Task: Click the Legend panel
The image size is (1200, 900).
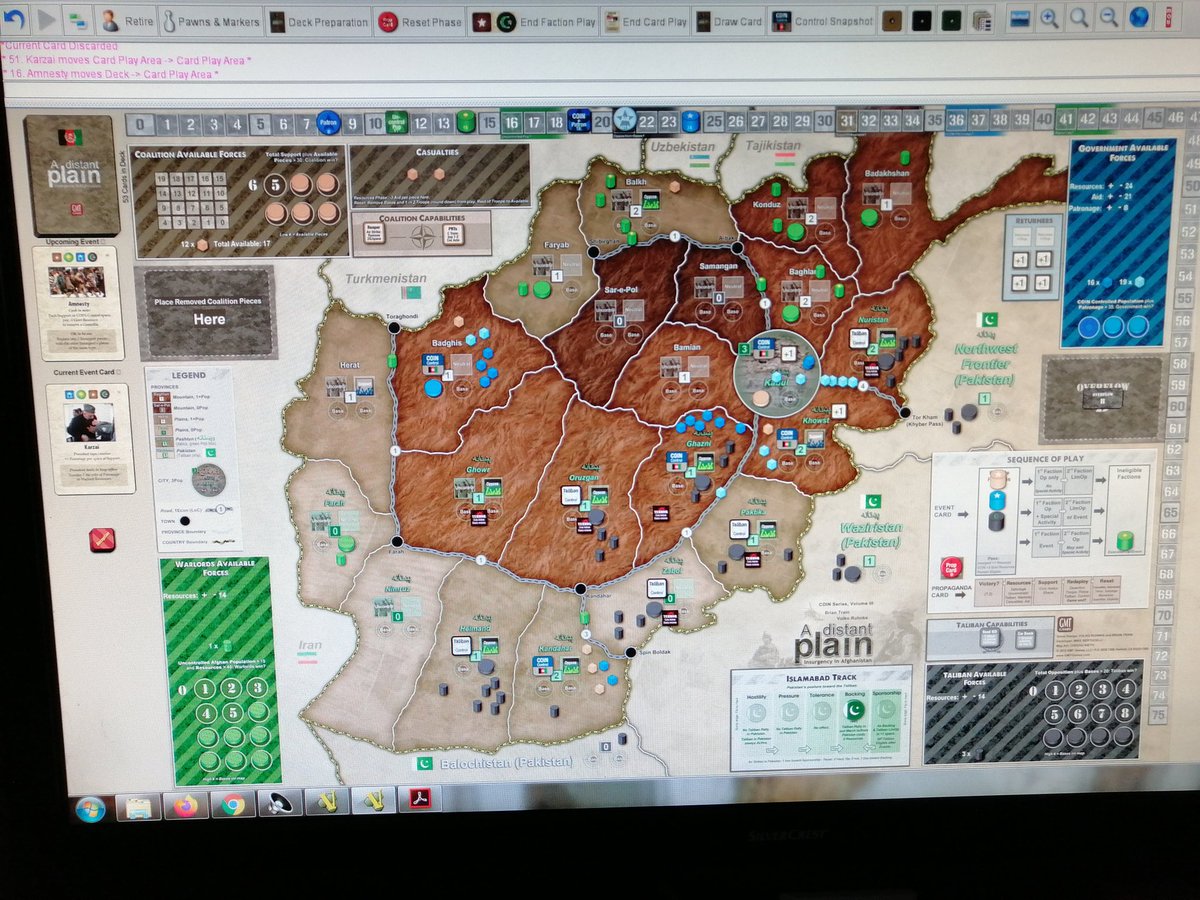Action: pyautogui.click(x=193, y=458)
